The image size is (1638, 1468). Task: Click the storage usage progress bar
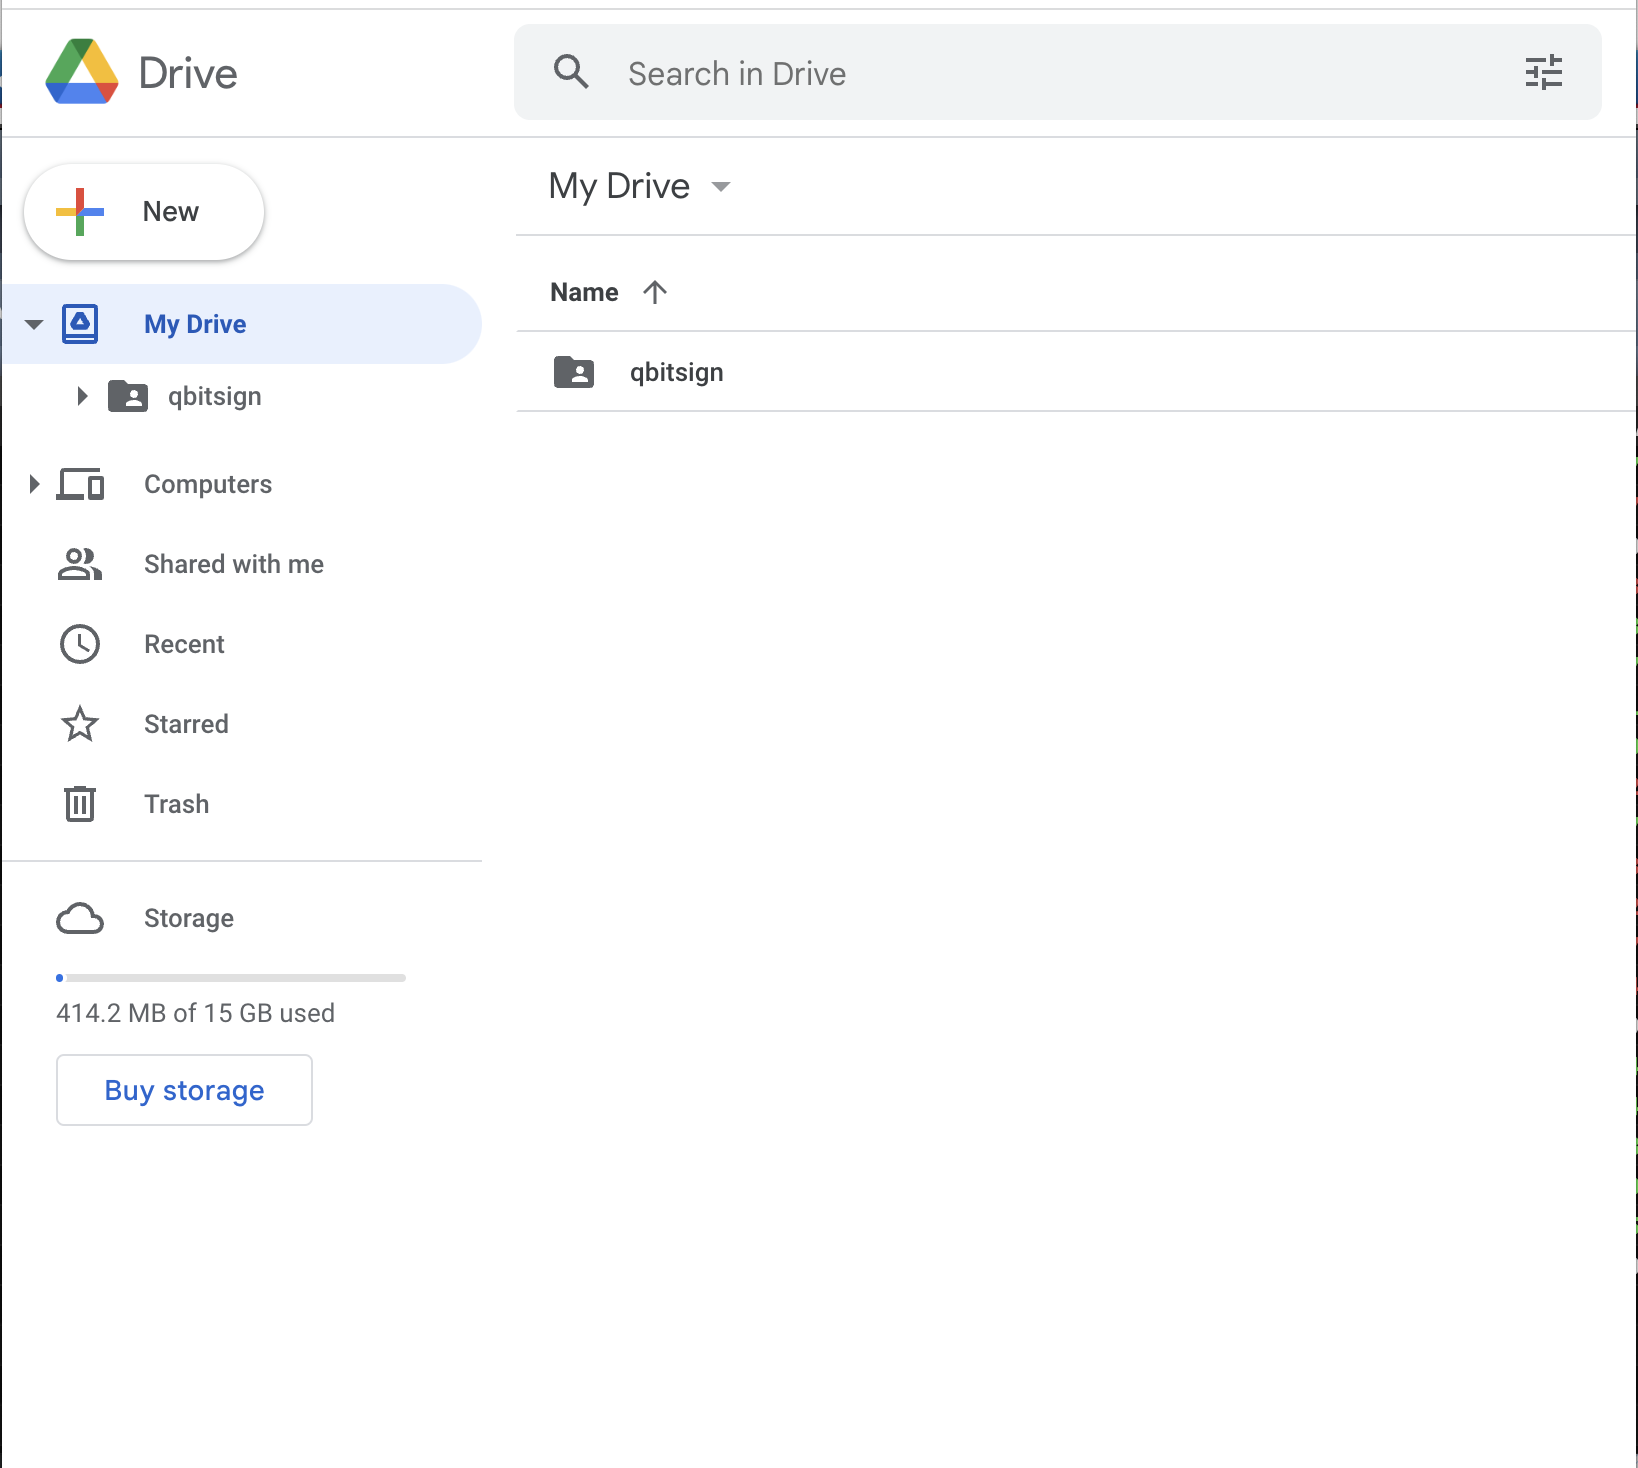pos(231,978)
